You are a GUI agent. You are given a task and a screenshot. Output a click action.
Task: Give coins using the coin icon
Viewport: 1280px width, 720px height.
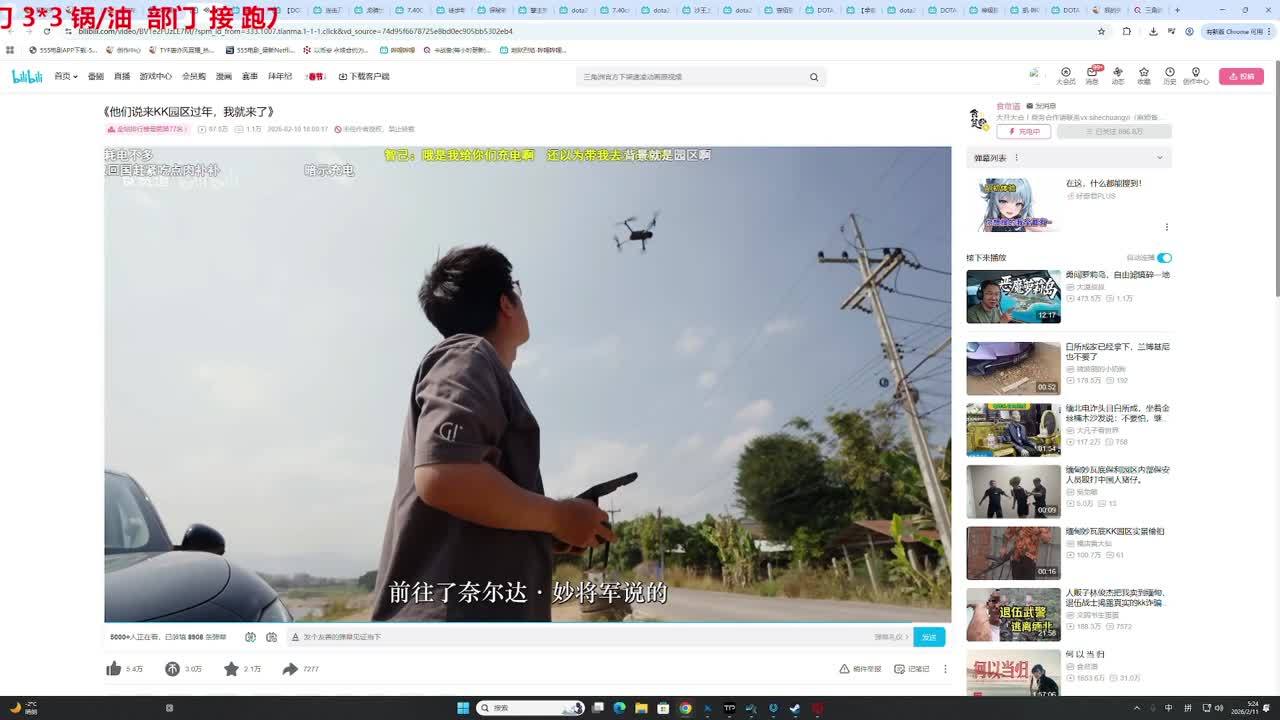click(172, 669)
